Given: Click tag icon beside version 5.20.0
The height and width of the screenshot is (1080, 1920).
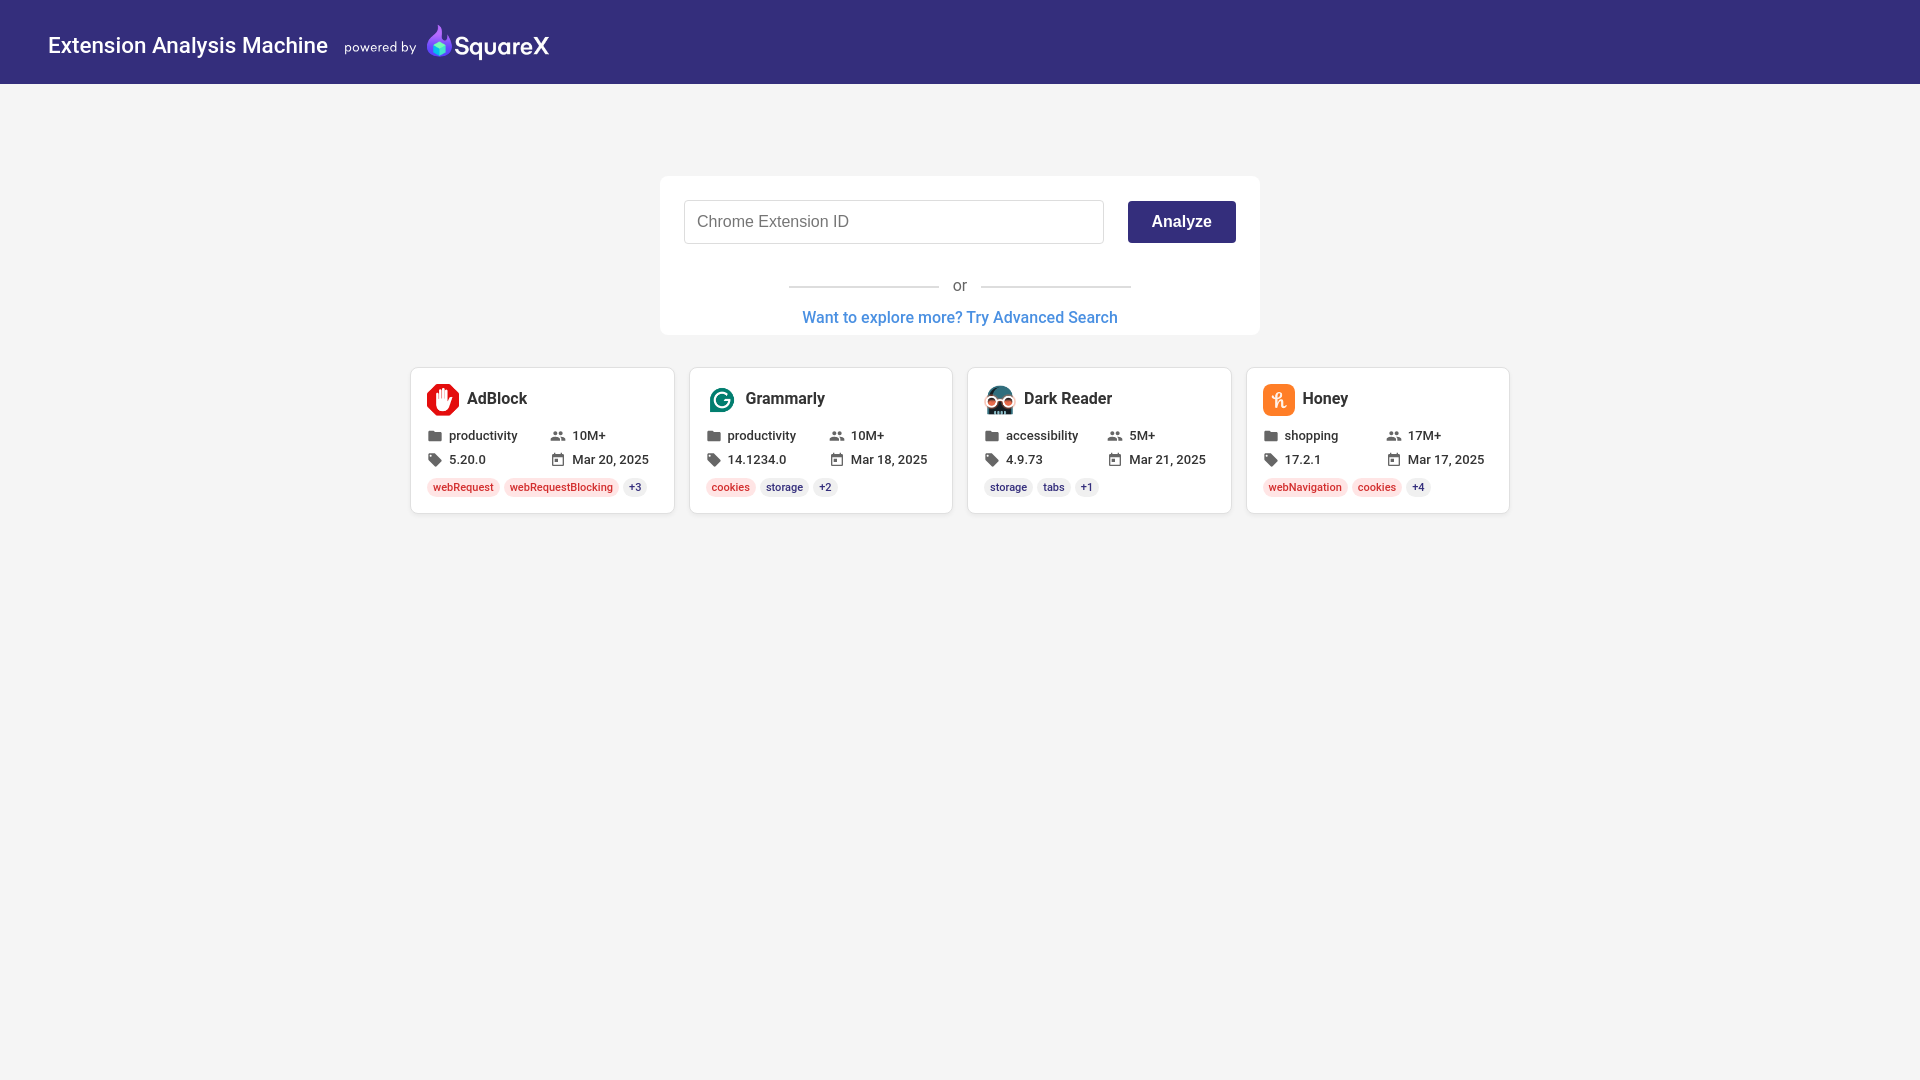Looking at the screenshot, I should [435, 460].
